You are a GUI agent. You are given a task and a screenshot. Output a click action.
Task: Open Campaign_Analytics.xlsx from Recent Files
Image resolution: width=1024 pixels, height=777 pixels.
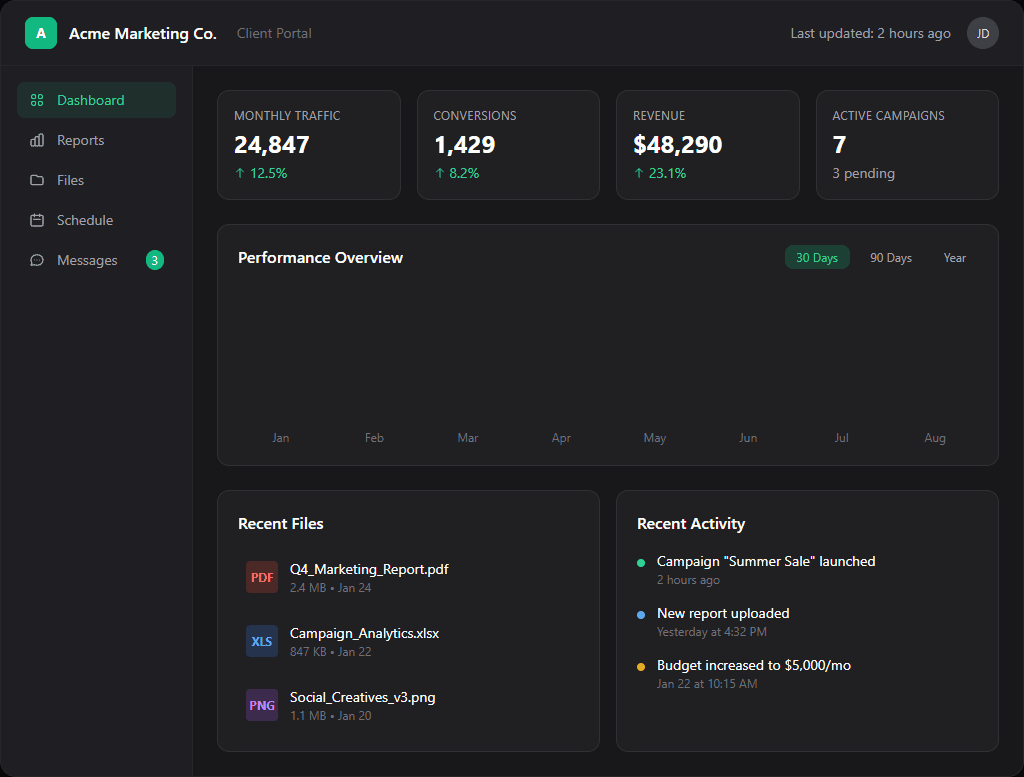(363, 632)
